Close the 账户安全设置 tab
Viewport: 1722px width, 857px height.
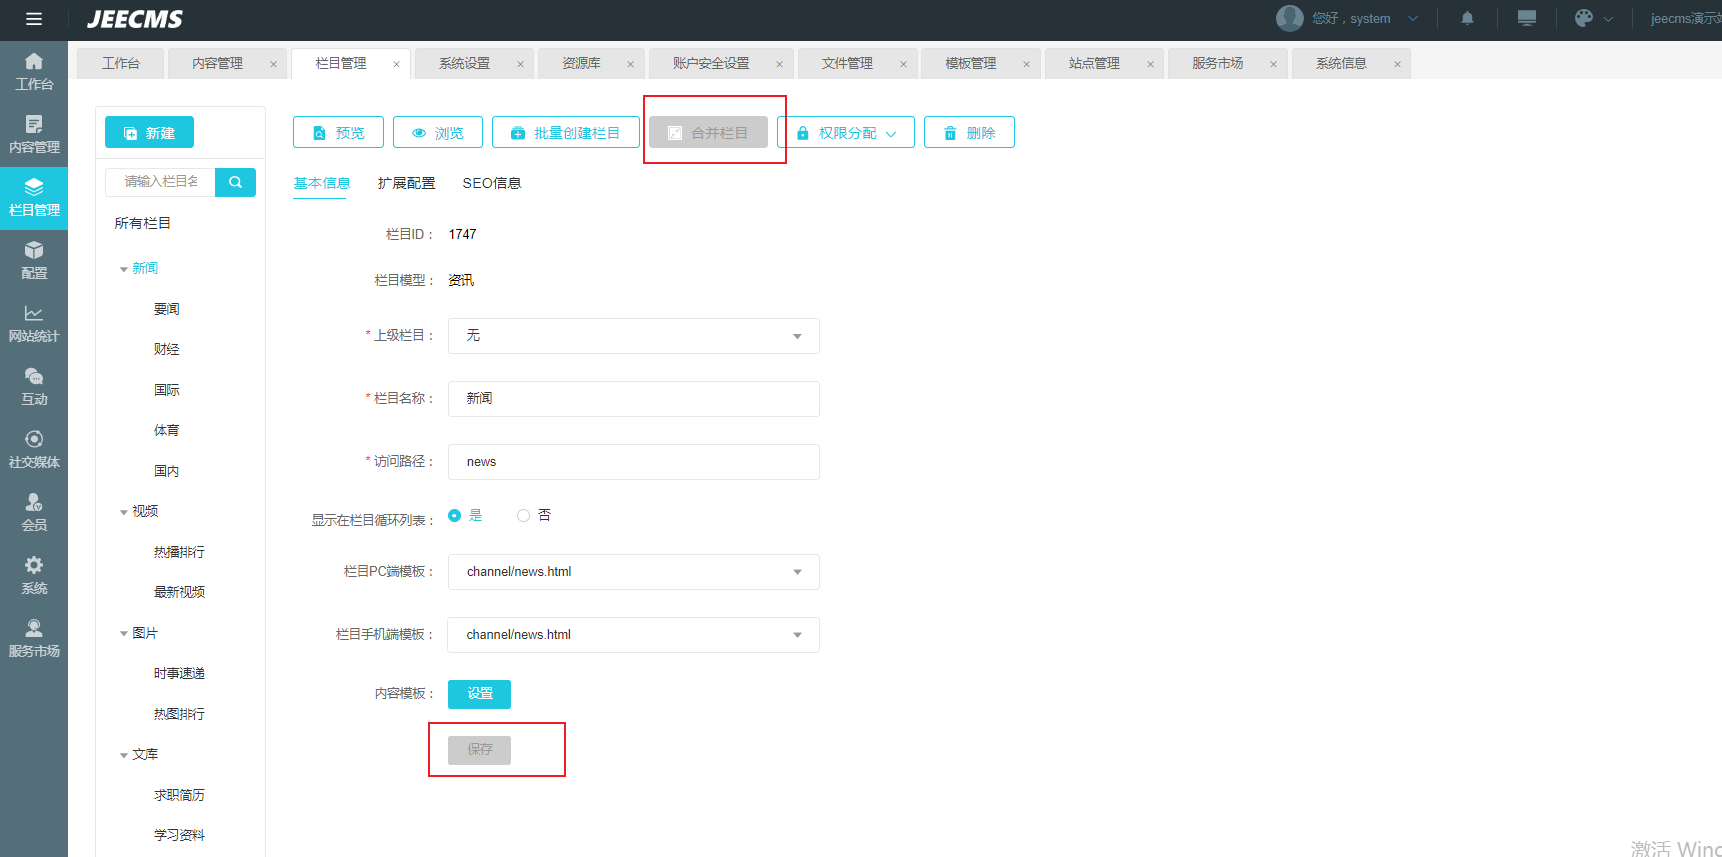point(779,64)
